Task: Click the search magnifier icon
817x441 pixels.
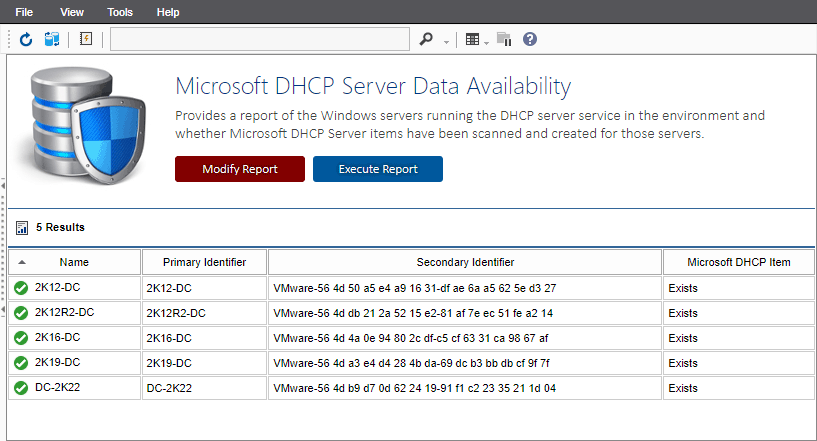Action: click(426, 39)
